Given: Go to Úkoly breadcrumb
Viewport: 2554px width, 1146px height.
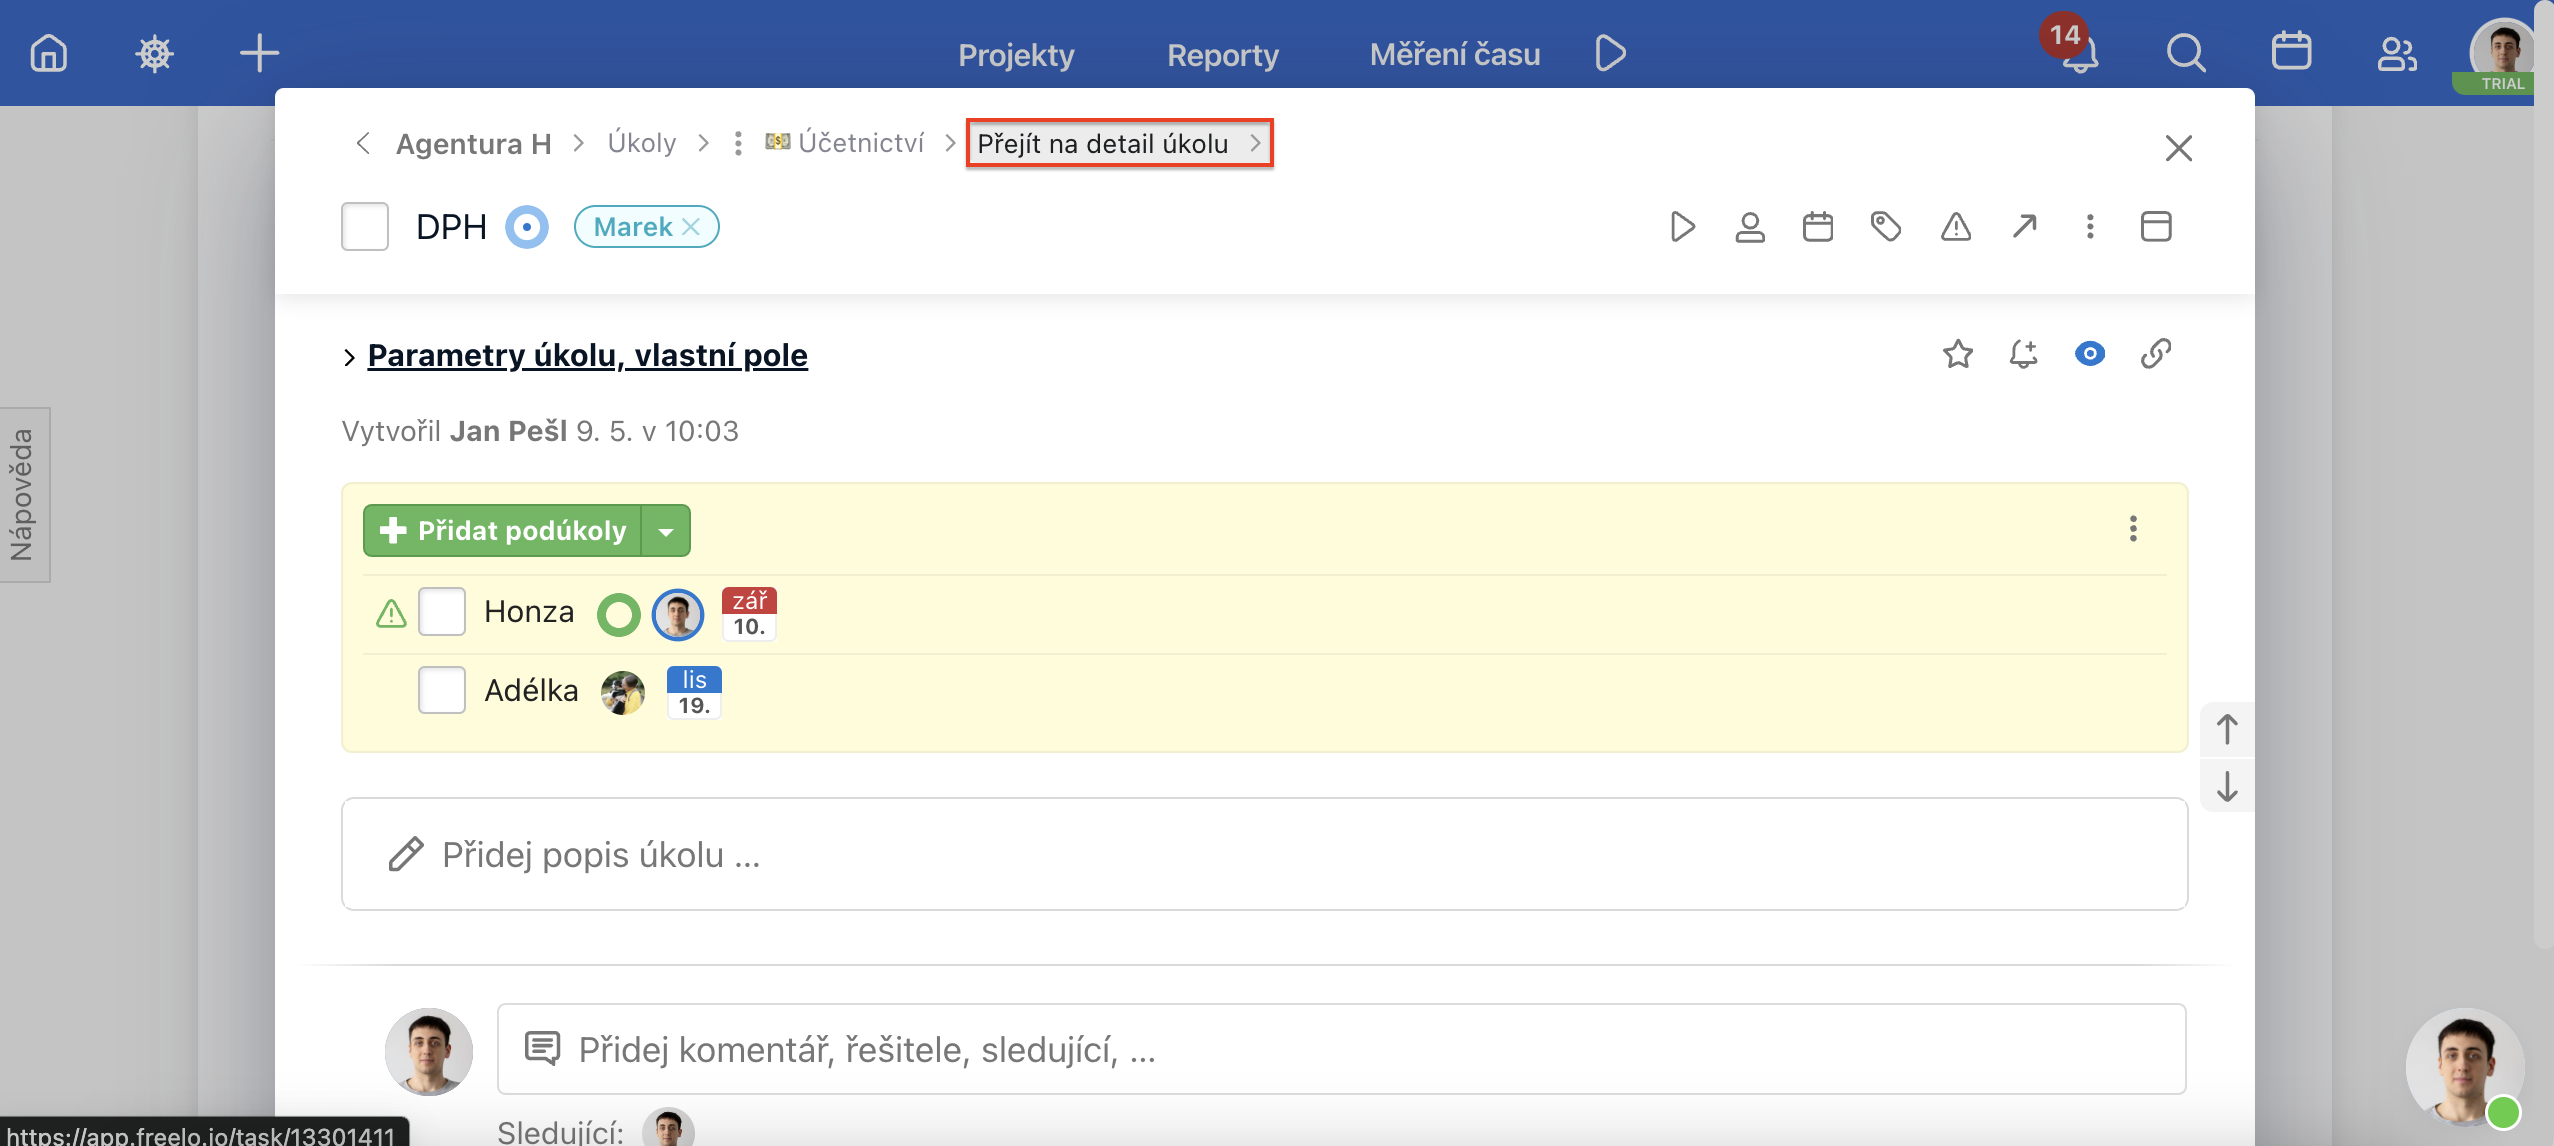Looking at the screenshot, I should tap(641, 143).
